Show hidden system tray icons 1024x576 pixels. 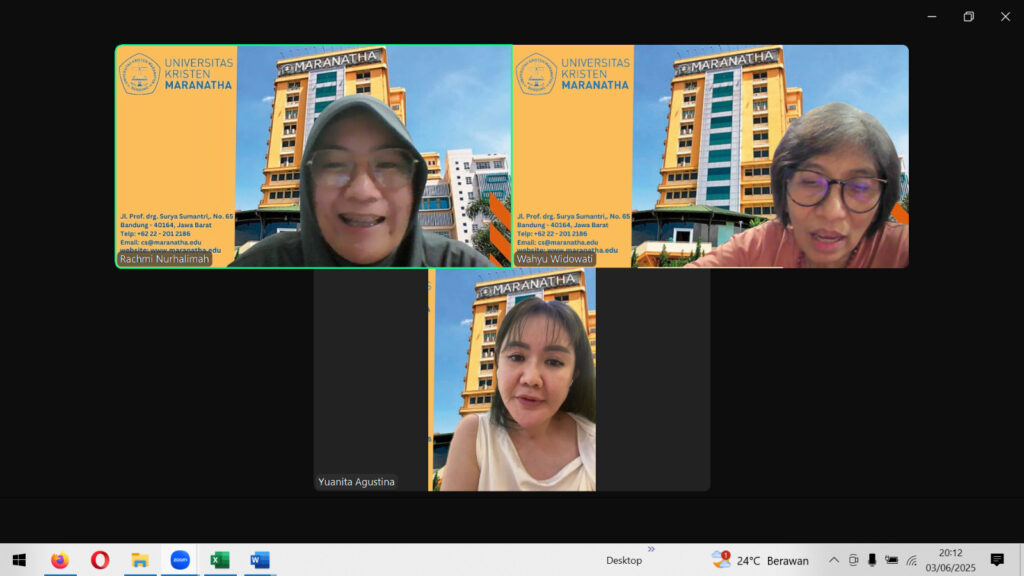point(834,560)
